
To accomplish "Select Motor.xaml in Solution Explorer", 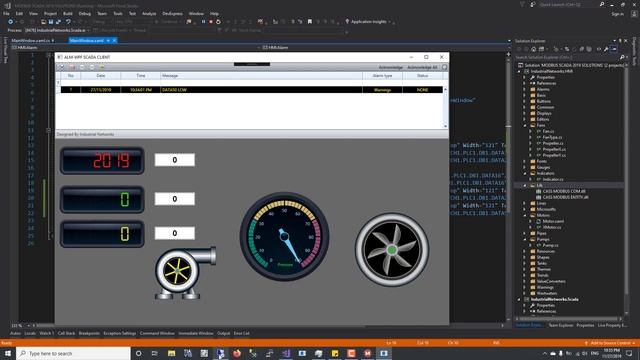I will click(553, 221).
